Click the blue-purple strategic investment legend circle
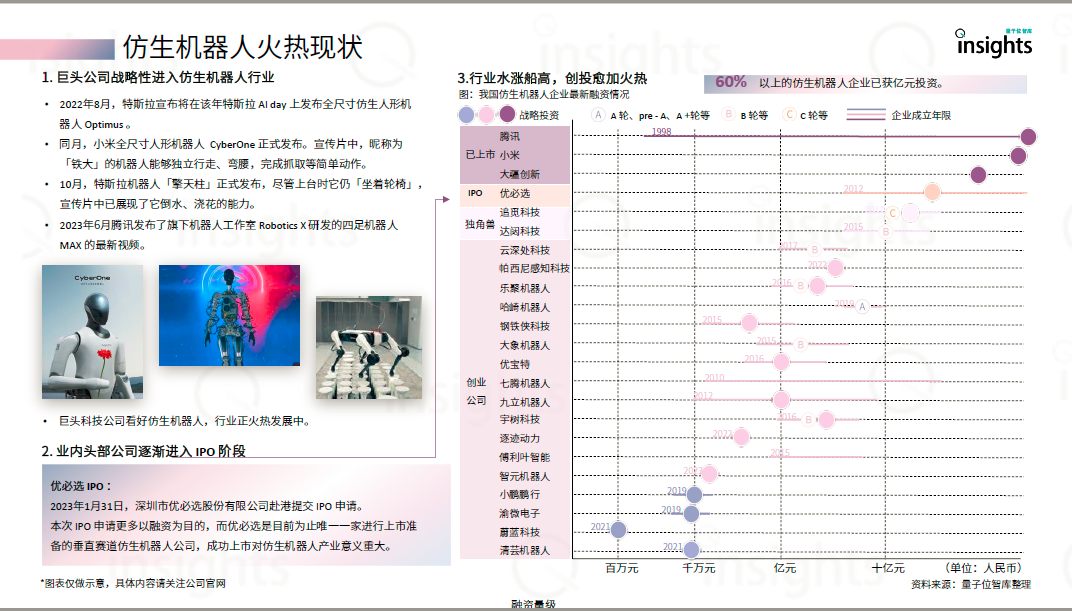1072x611 pixels. (466, 115)
